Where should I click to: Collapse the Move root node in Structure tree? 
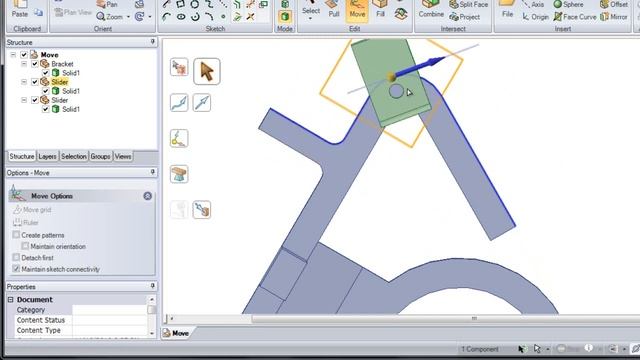pos(13,55)
